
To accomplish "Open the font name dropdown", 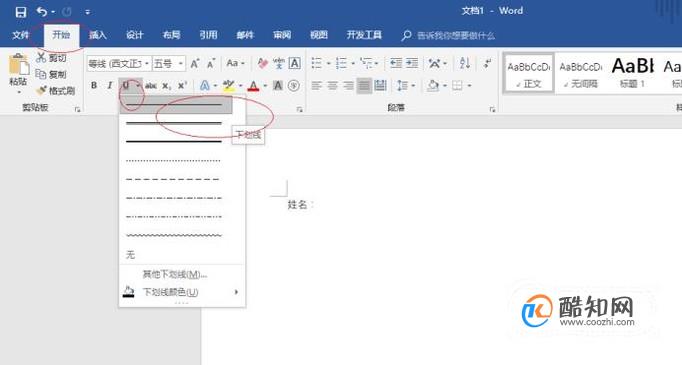I will click(147, 64).
